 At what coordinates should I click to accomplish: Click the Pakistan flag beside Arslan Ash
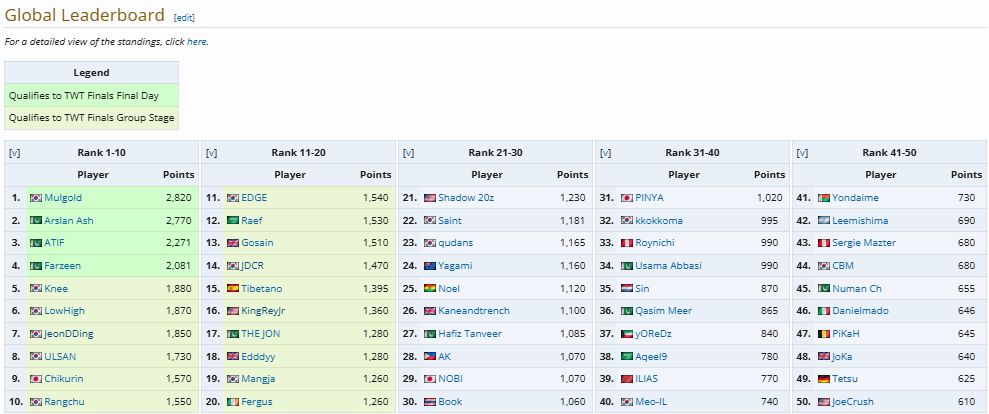[x=36, y=221]
